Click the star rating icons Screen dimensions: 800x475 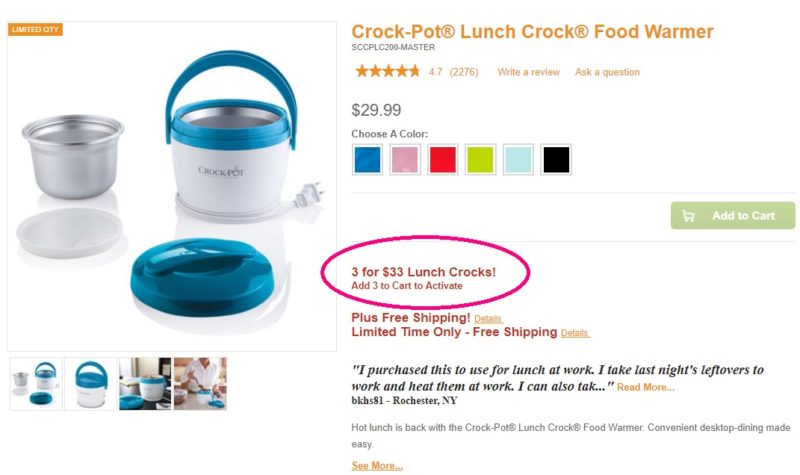[387, 71]
